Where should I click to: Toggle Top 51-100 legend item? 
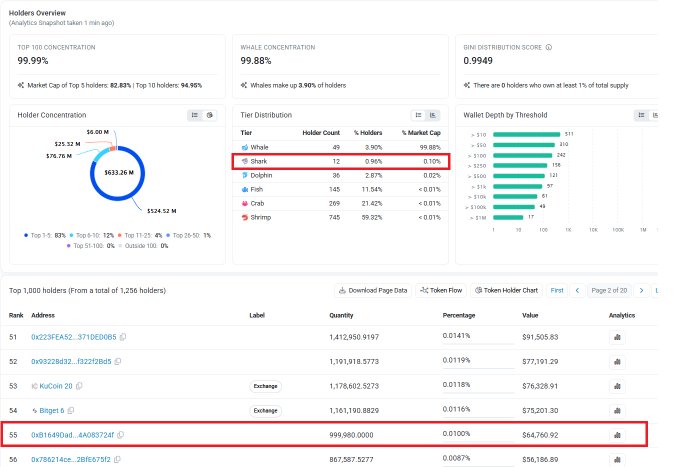[x=91, y=246]
